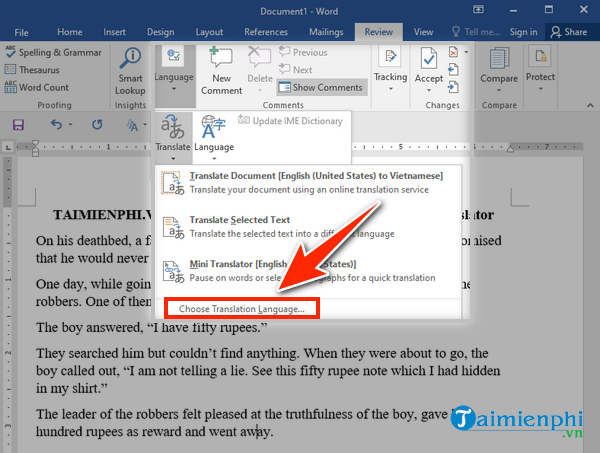
Task: Insert a New Comment
Action: coord(222,71)
